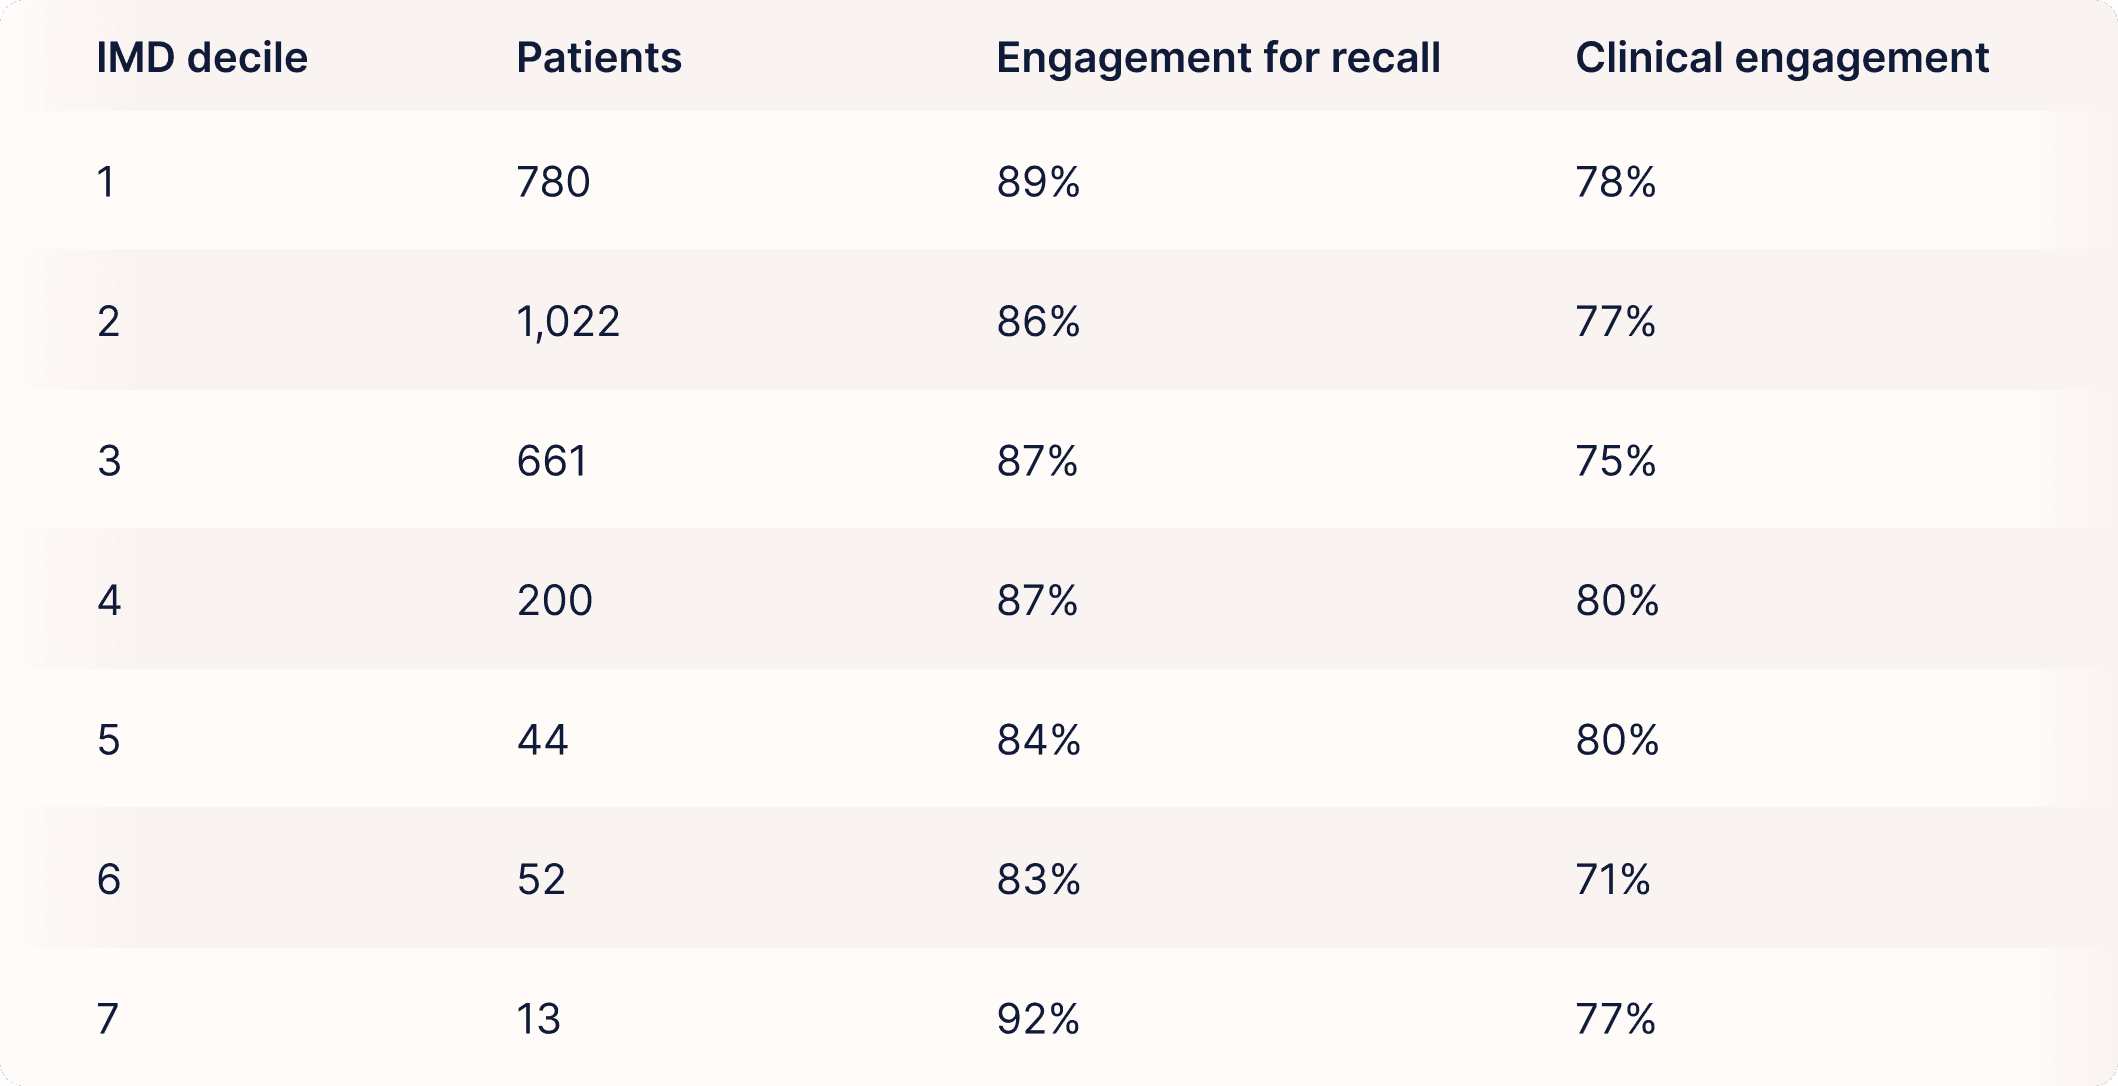2118x1086 pixels.
Task: Click the 84% recall engagement cell
Action: [x=1038, y=740]
